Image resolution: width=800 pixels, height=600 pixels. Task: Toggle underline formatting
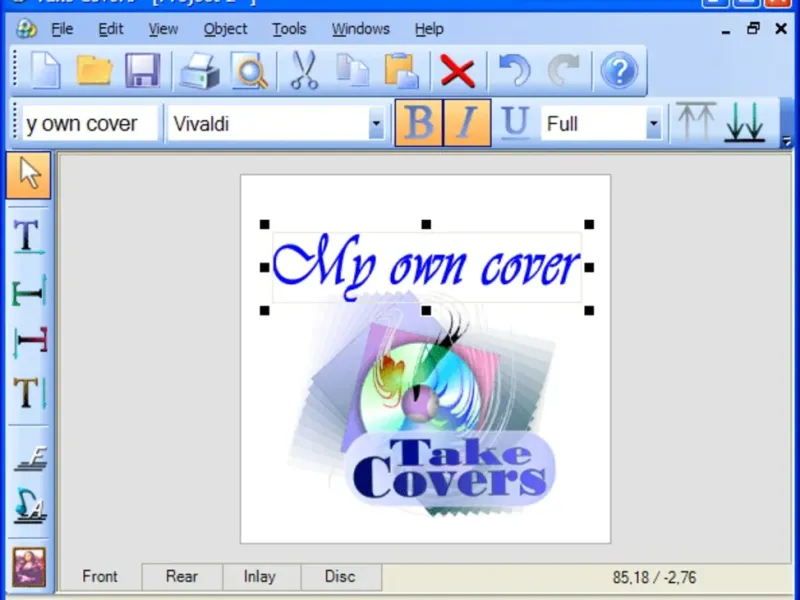515,123
